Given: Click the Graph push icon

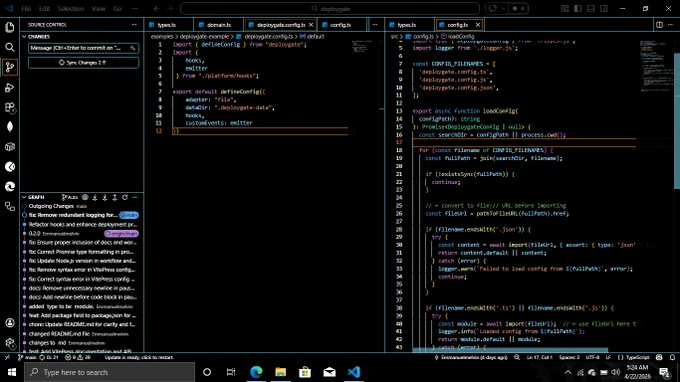Looking at the screenshot, I should point(115,197).
